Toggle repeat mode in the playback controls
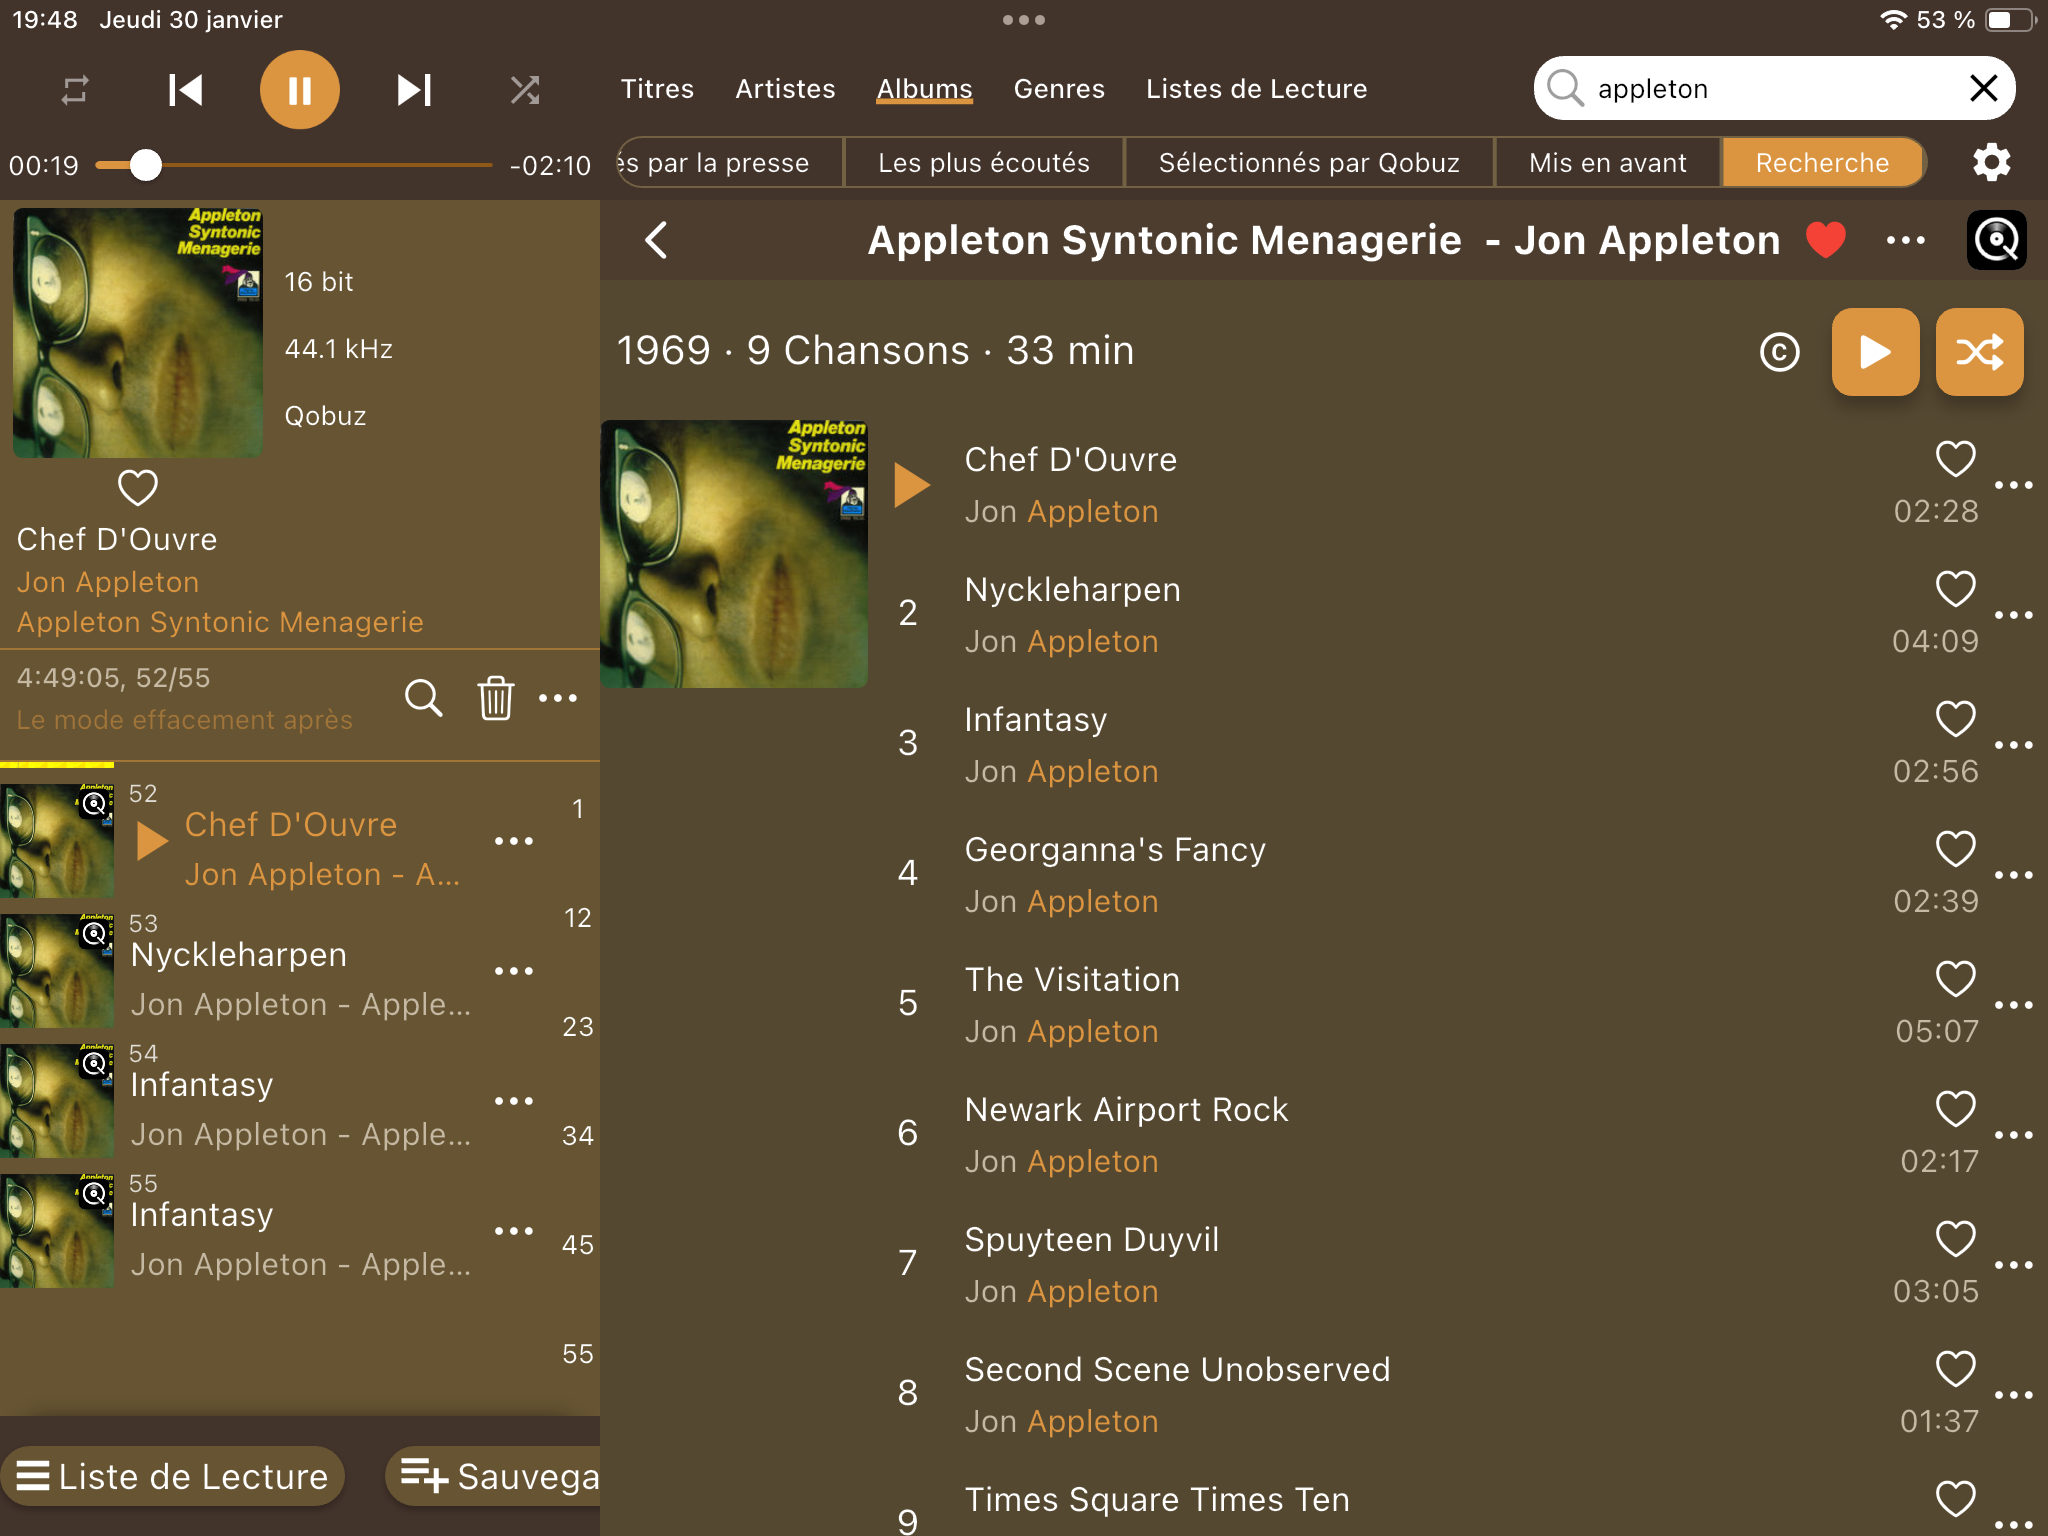Screen dimensions: 2048x1536 click(x=75, y=90)
